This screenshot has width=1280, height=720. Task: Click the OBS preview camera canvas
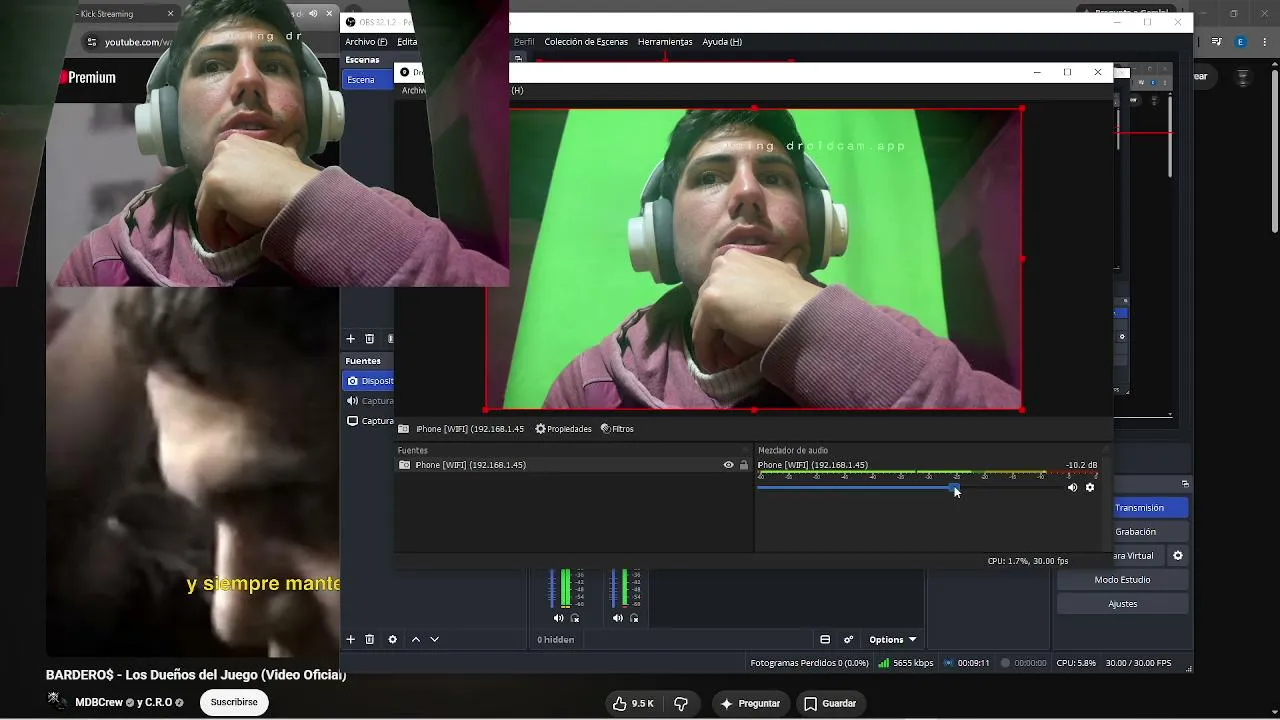(753, 259)
